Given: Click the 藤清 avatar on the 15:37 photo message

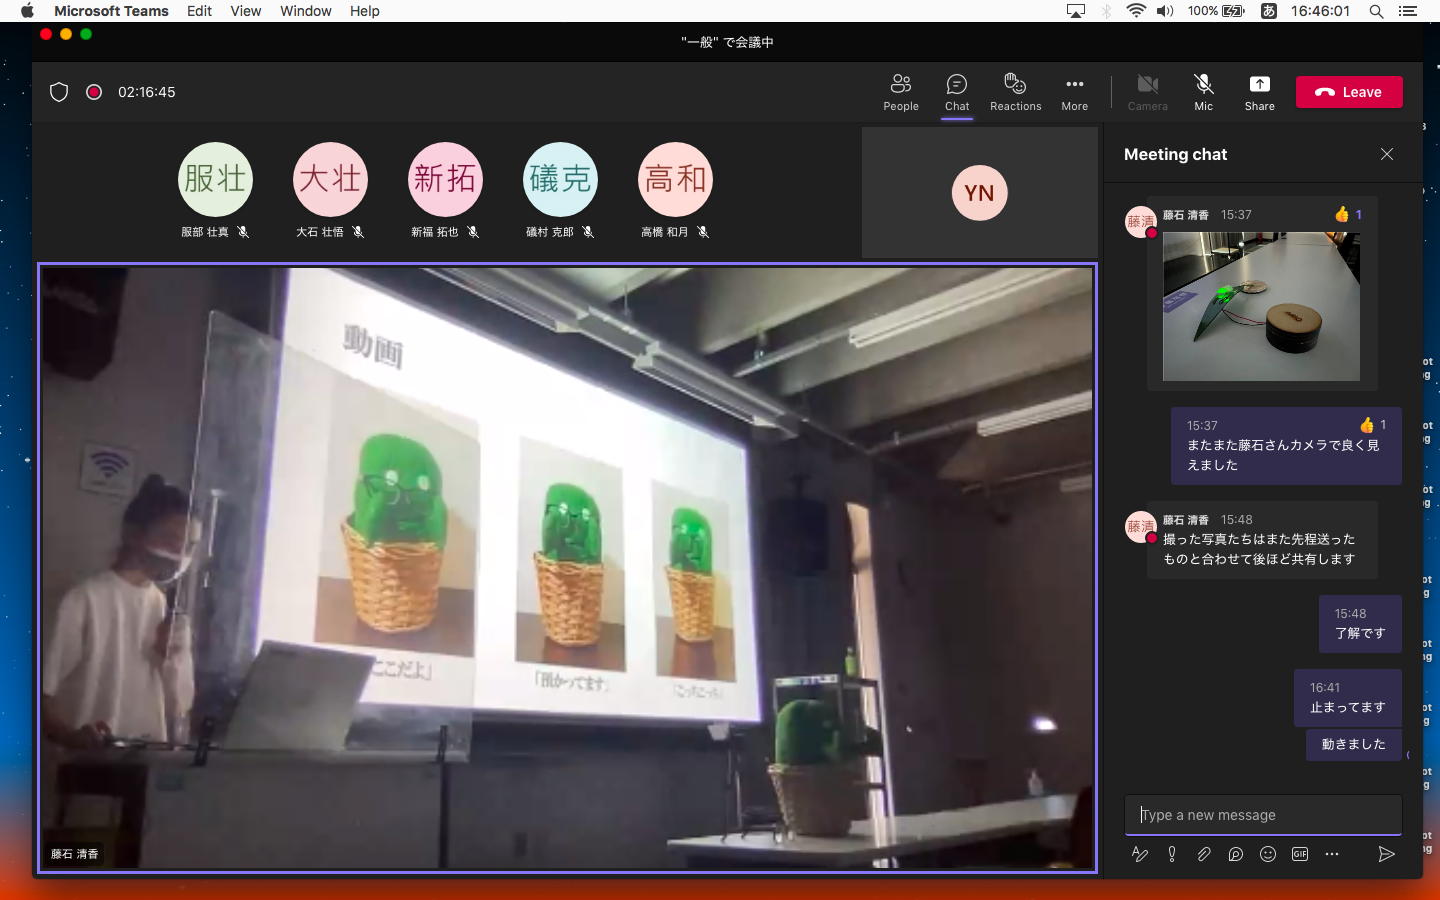Looking at the screenshot, I should (1141, 221).
